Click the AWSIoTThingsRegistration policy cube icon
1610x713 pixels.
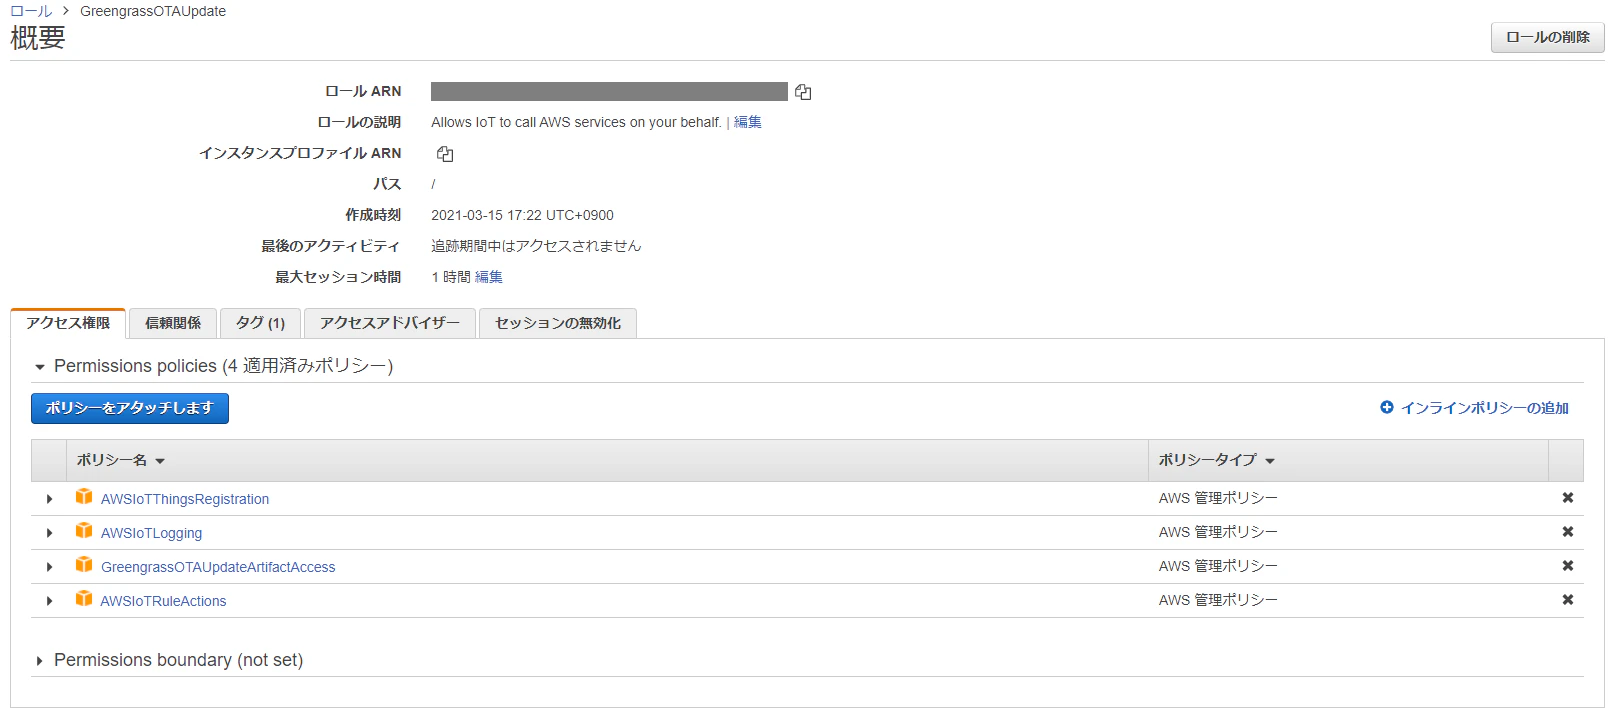point(84,497)
